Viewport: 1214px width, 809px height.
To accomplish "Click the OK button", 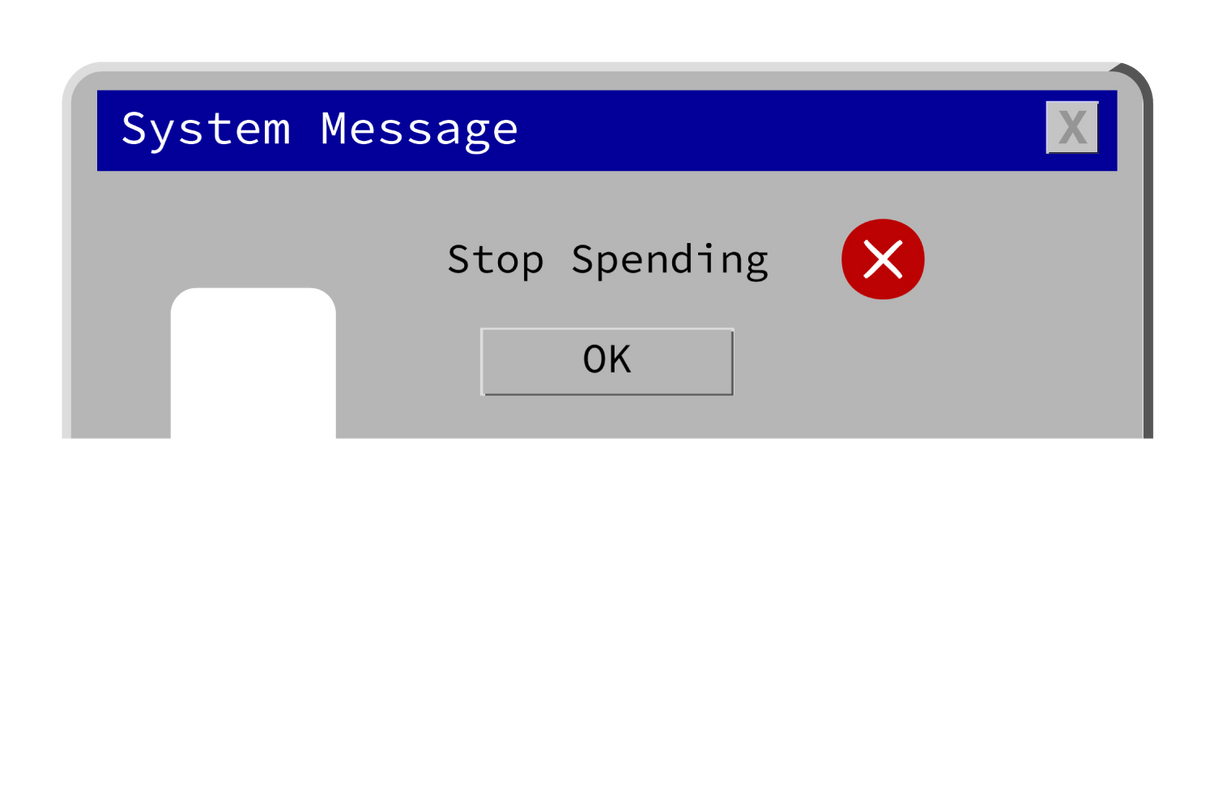I will pos(607,361).
